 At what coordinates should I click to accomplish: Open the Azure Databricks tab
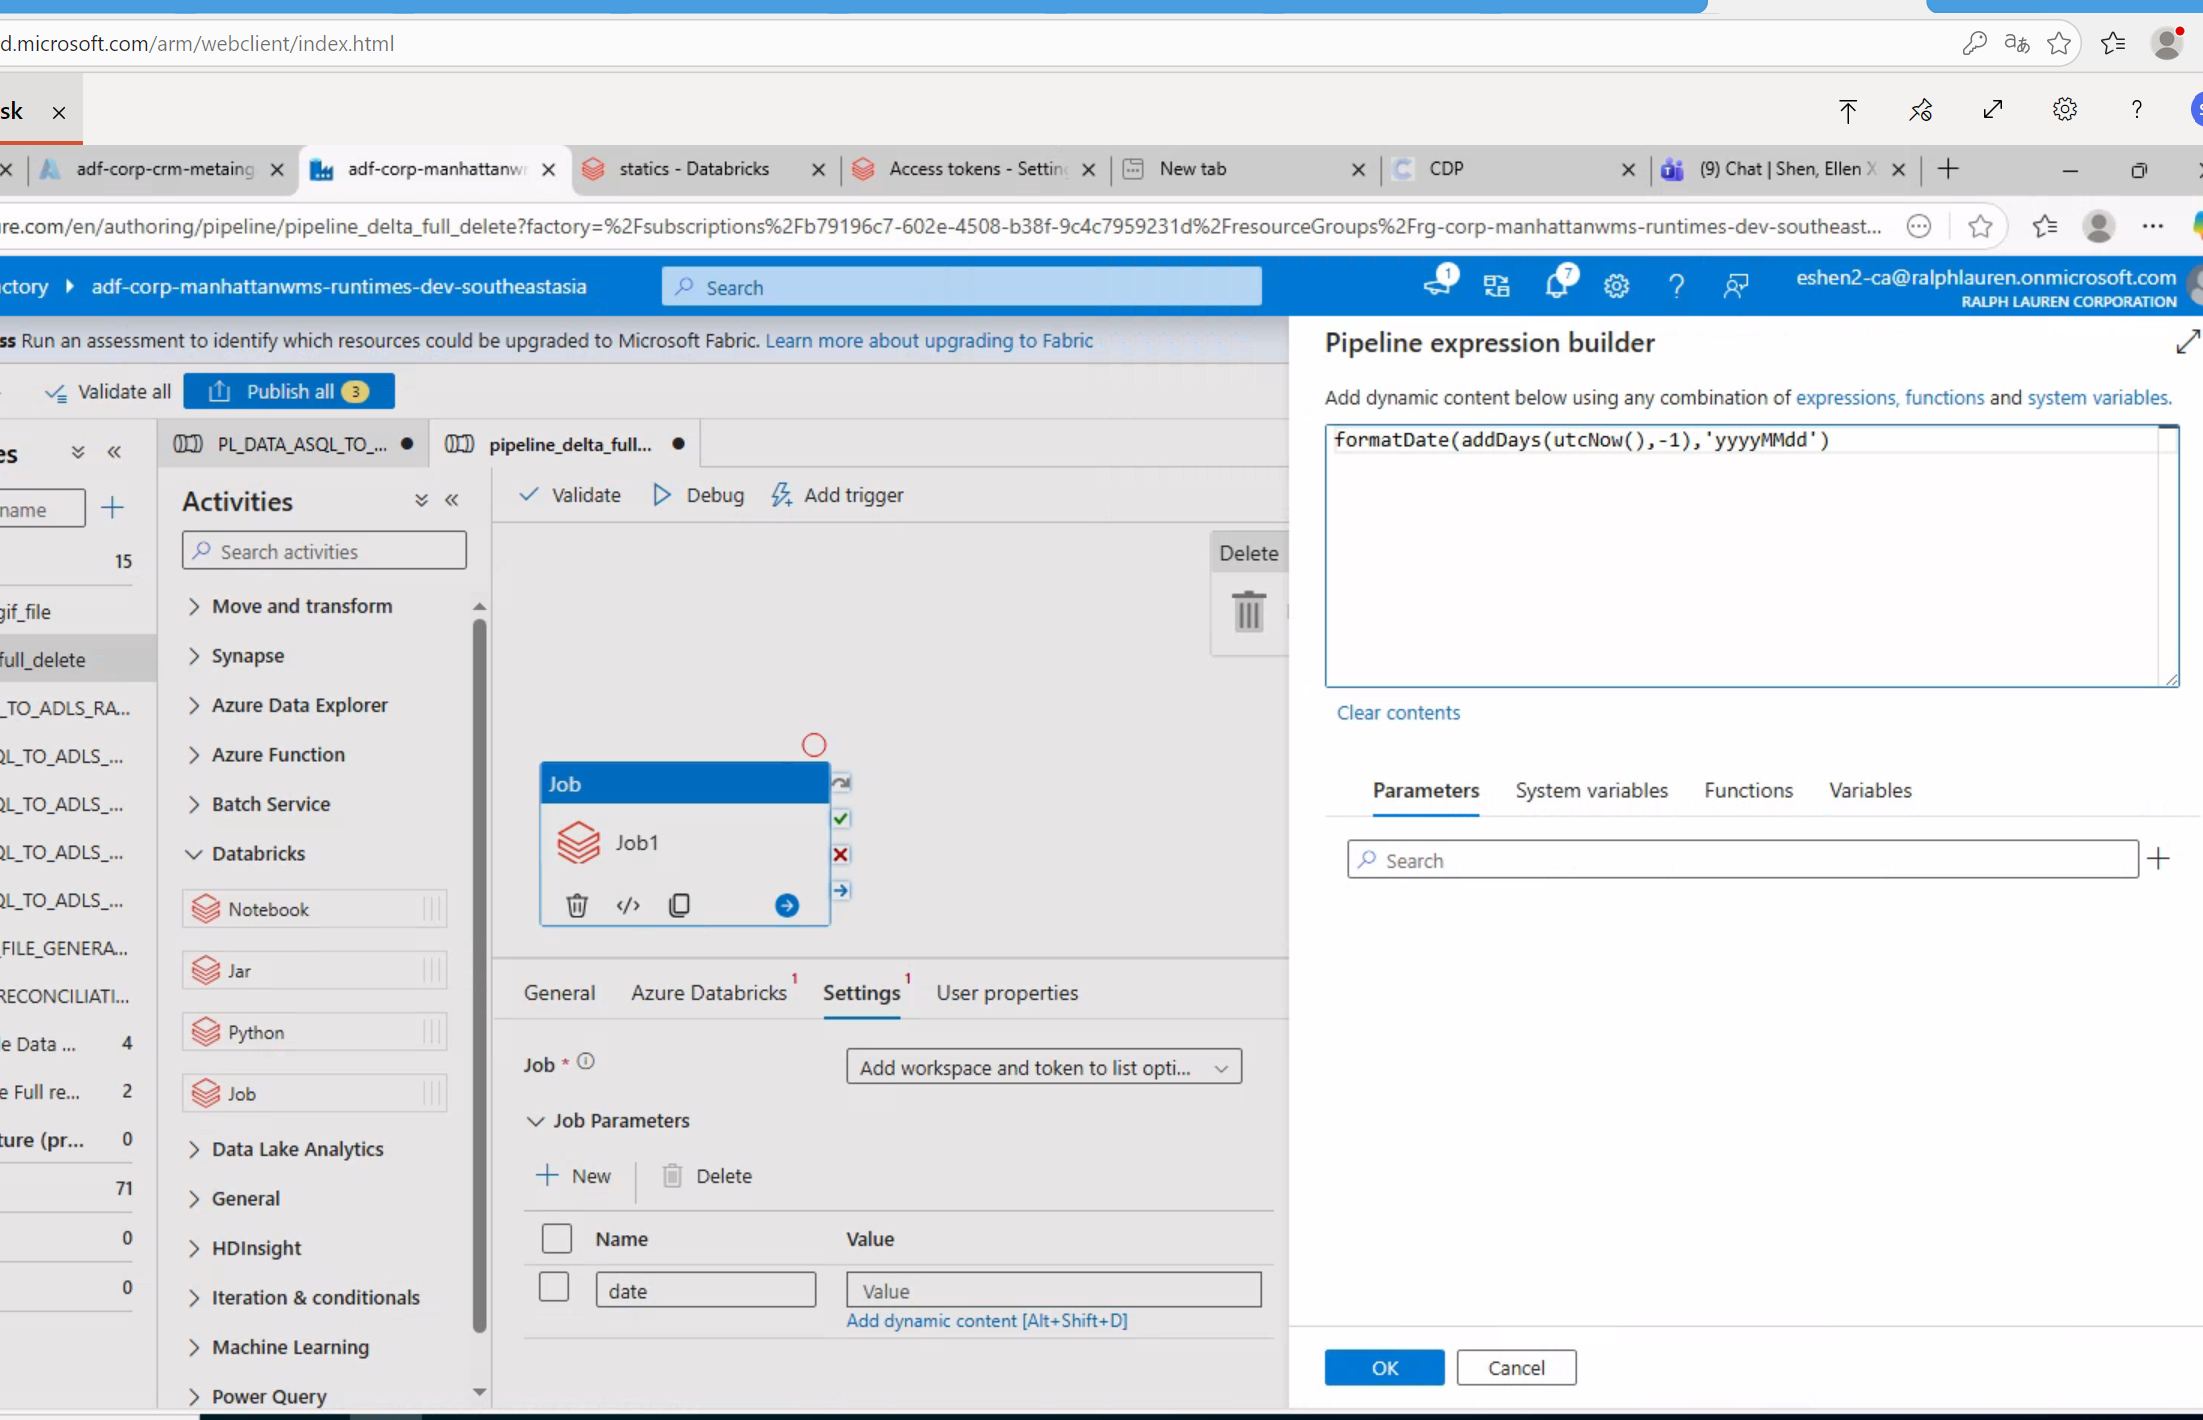click(708, 992)
